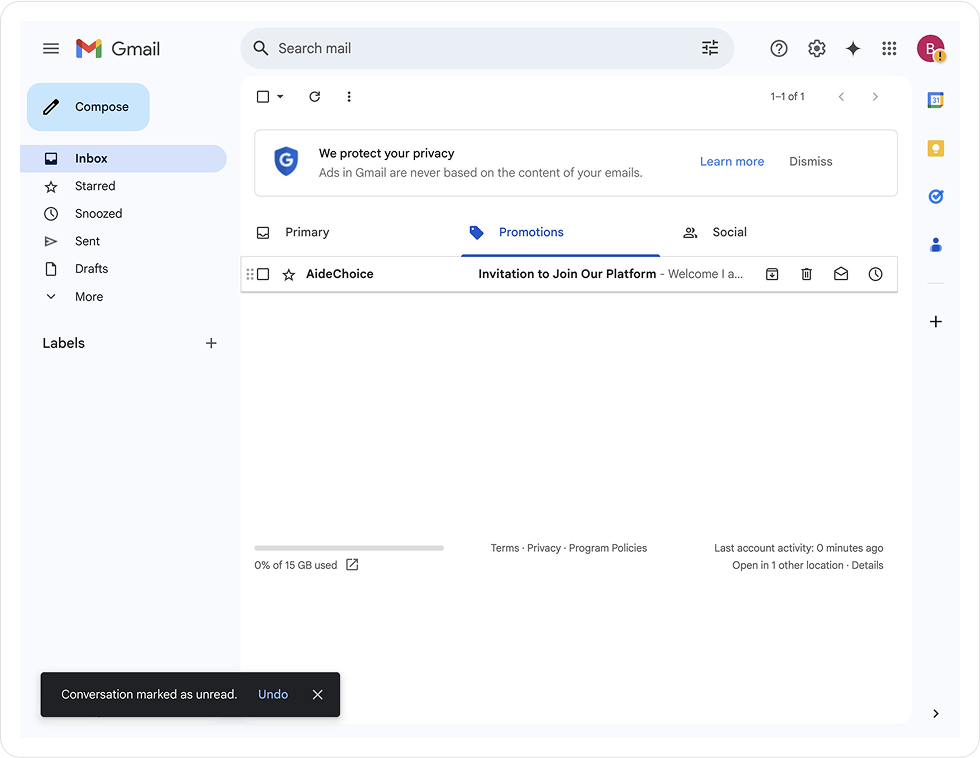Star the AideChoice email
Image resolution: width=980 pixels, height=758 pixels.
point(289,274)
